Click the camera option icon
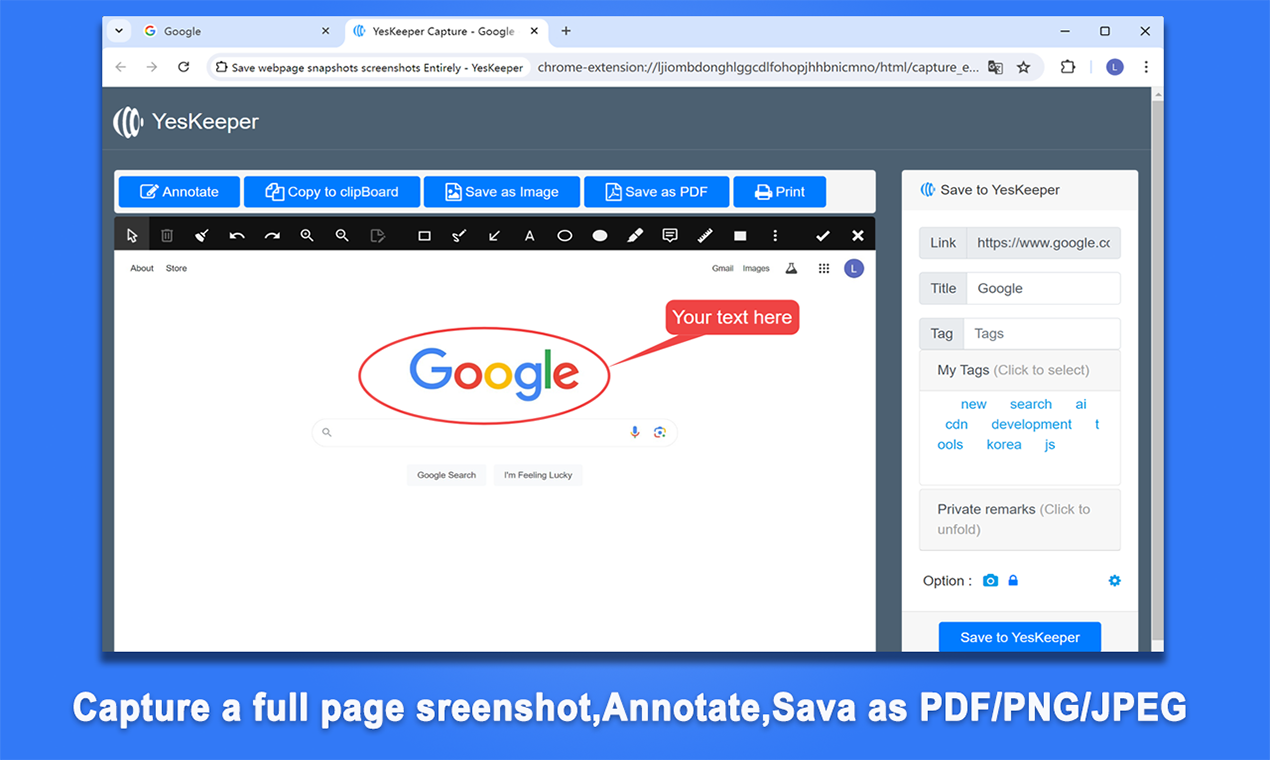This screenshot has width=1270, height=760. (990, 581)
